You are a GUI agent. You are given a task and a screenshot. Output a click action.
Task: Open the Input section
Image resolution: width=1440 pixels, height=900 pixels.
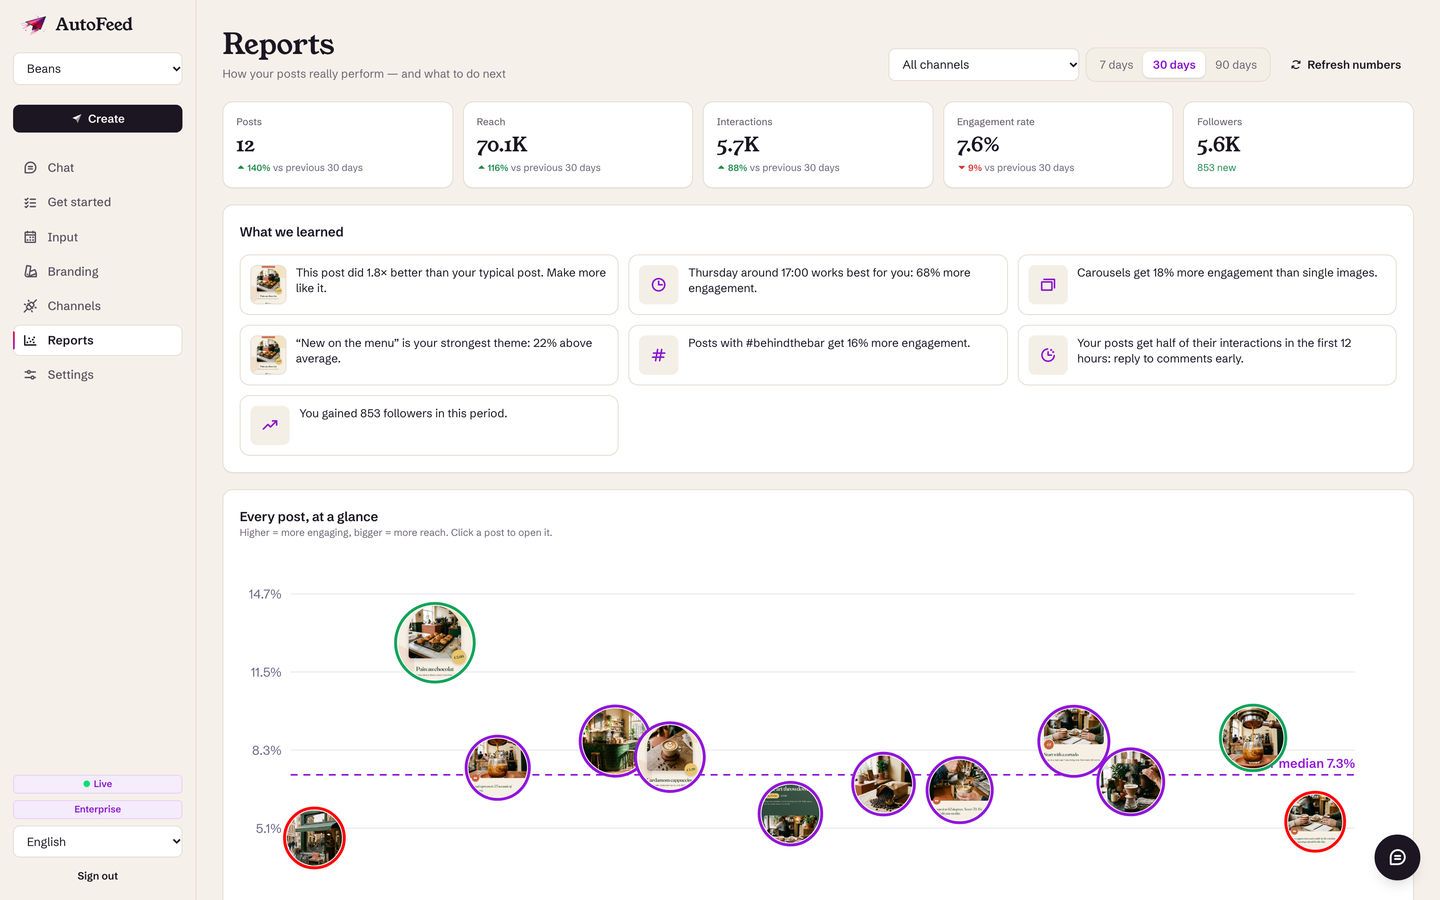coord(98,237)
